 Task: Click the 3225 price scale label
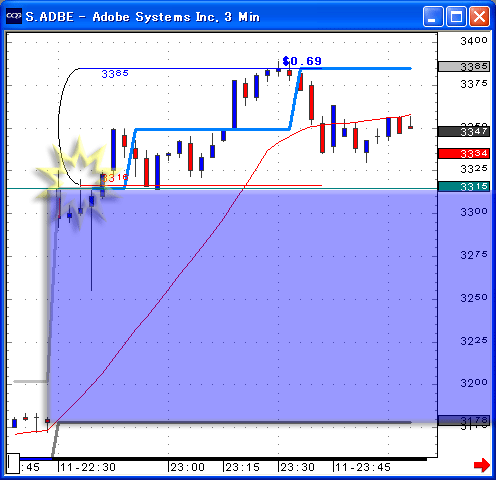click(474, 341)
